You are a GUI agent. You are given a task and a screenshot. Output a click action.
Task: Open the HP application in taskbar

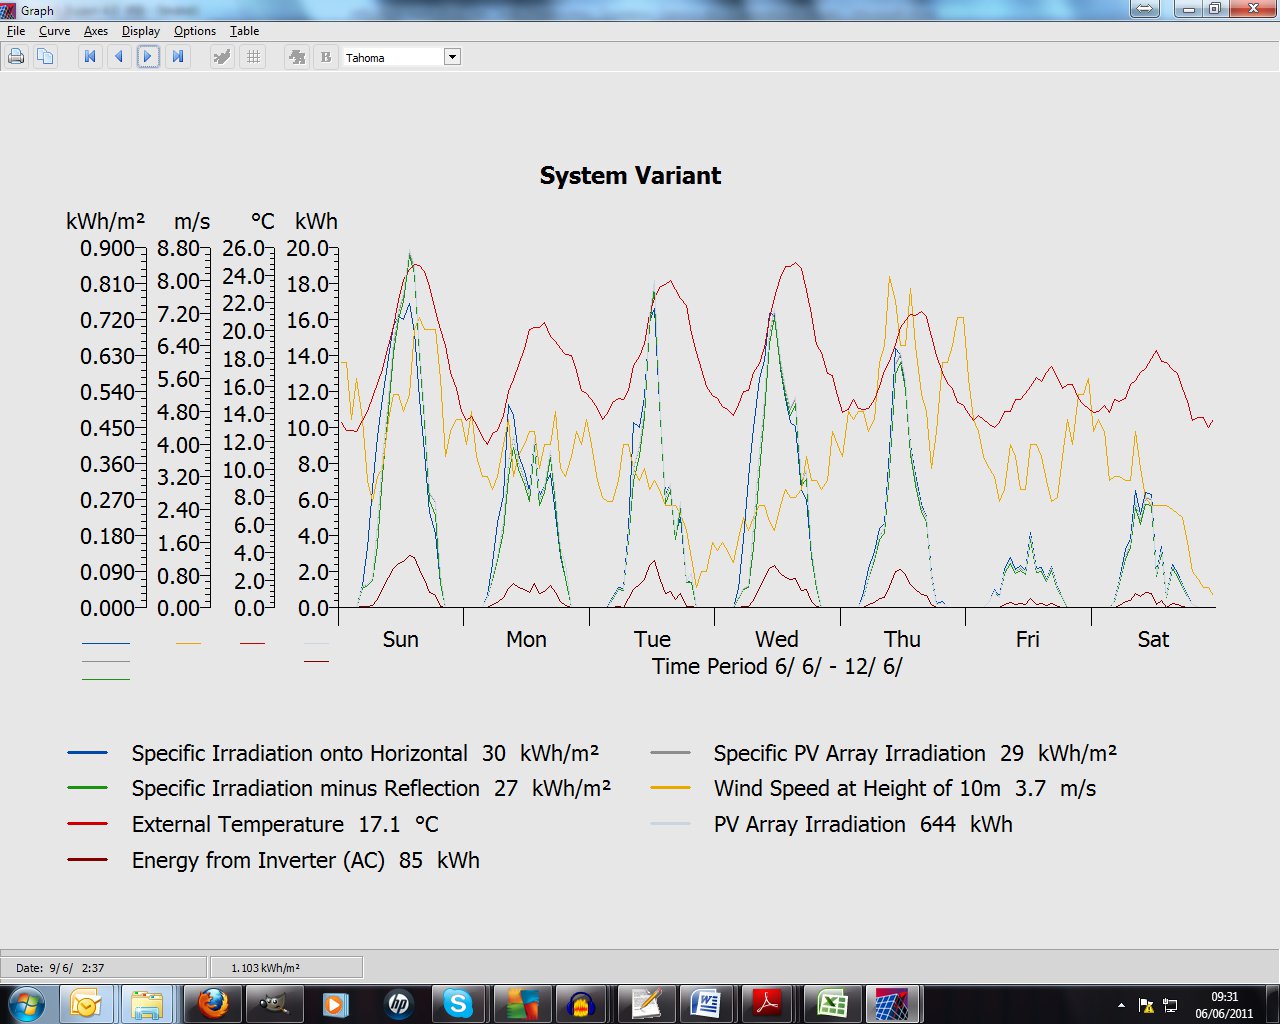pyautogui.click(x=398, y=1004)
